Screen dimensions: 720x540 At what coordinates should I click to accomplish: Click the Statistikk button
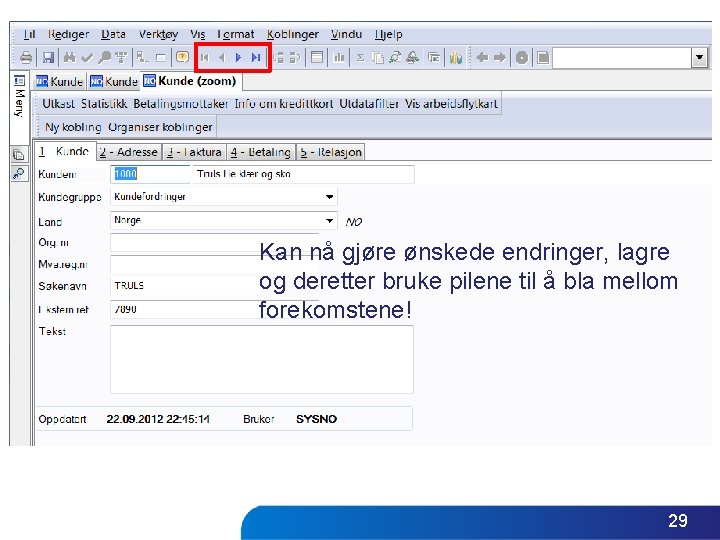[104, 104]
